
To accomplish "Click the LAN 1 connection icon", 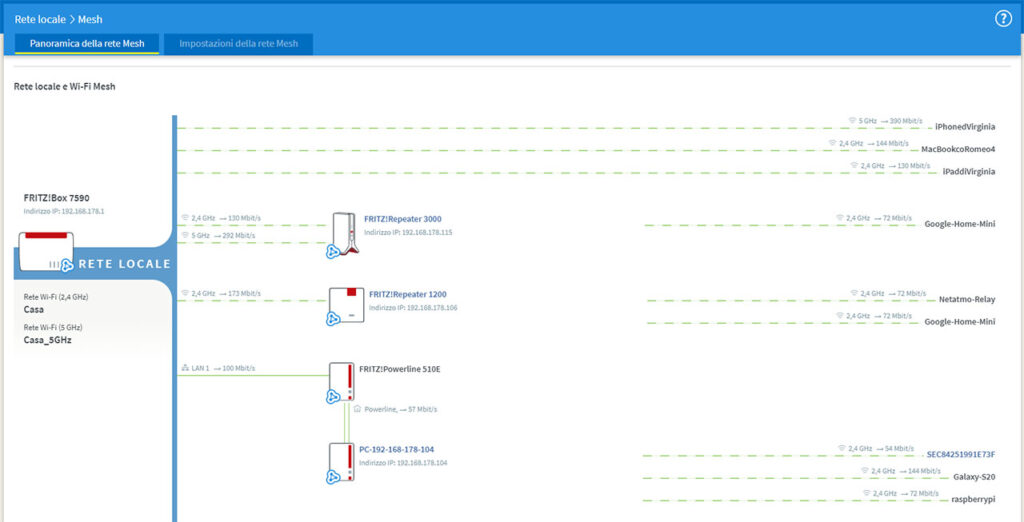I will click(x=184, y=368).
